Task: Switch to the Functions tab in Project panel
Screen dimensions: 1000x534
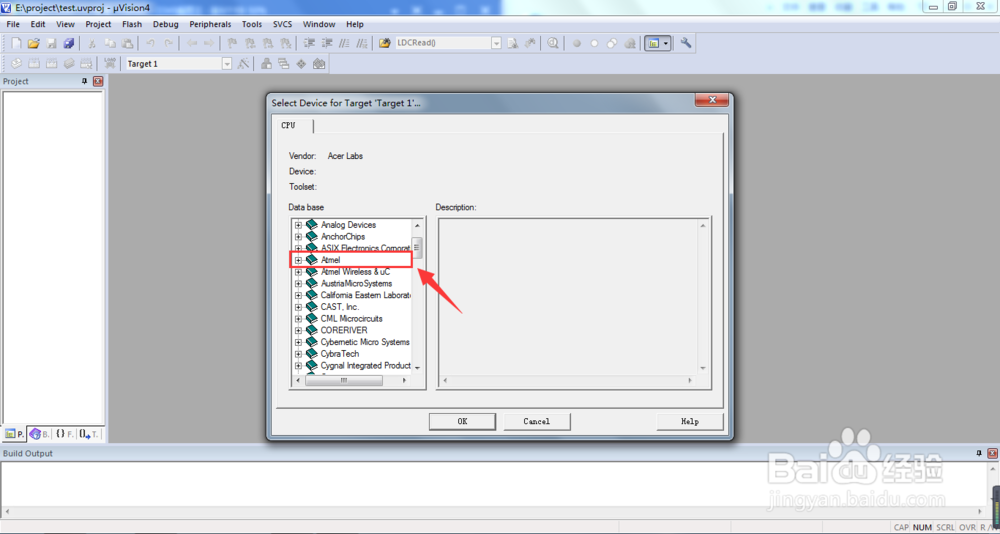Action: (x=64, y=434)
